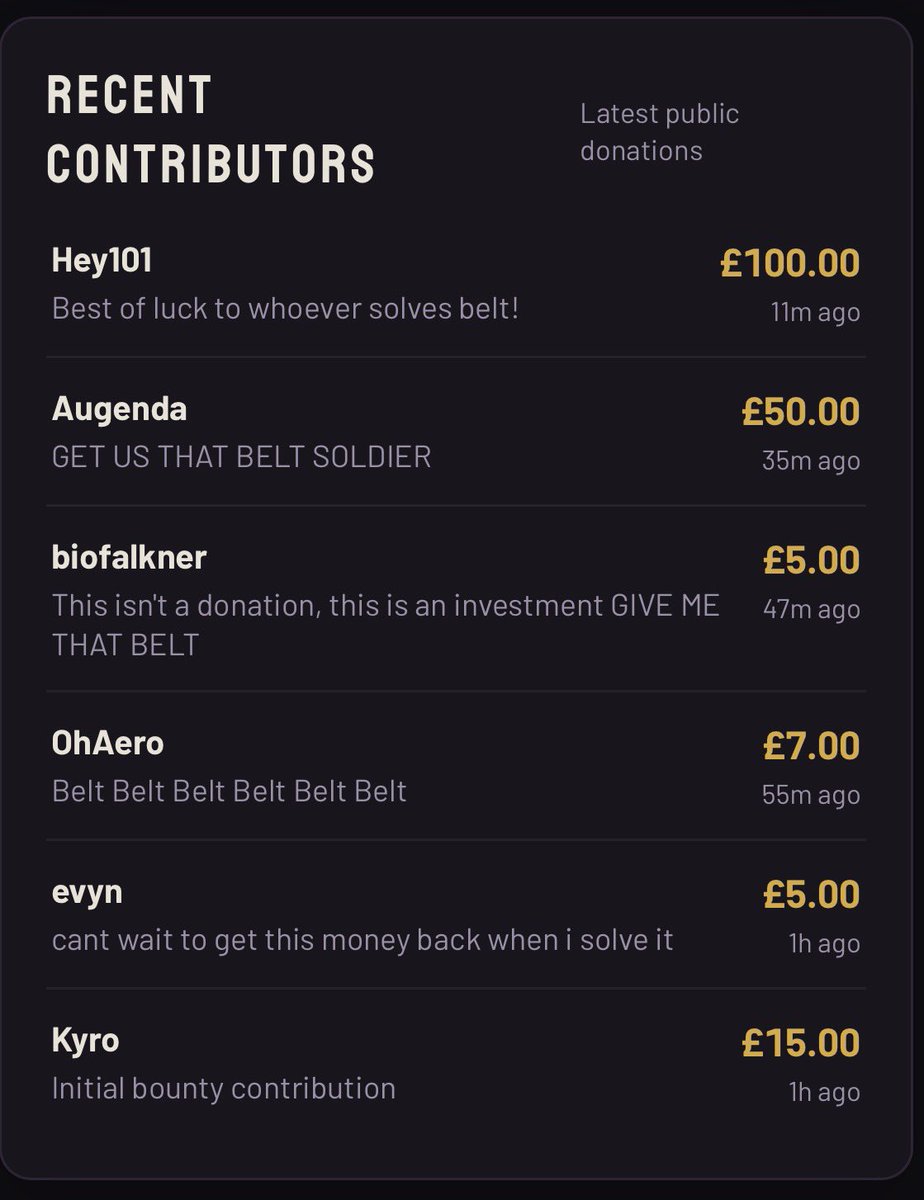Click the 'Initial bounty contribution' message
Screen dimensions: 924x1200
click(223, 1088)
